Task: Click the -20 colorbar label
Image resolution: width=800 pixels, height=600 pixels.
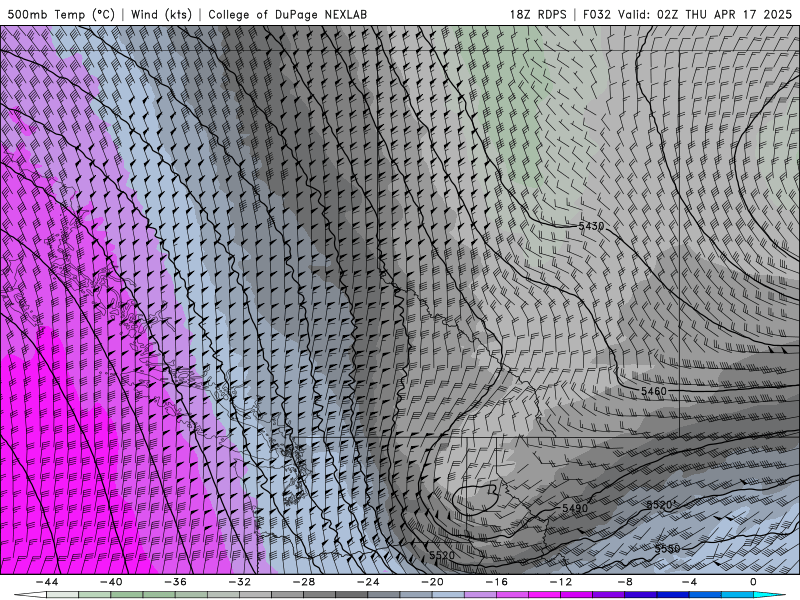Action: (x=433, y=582)
